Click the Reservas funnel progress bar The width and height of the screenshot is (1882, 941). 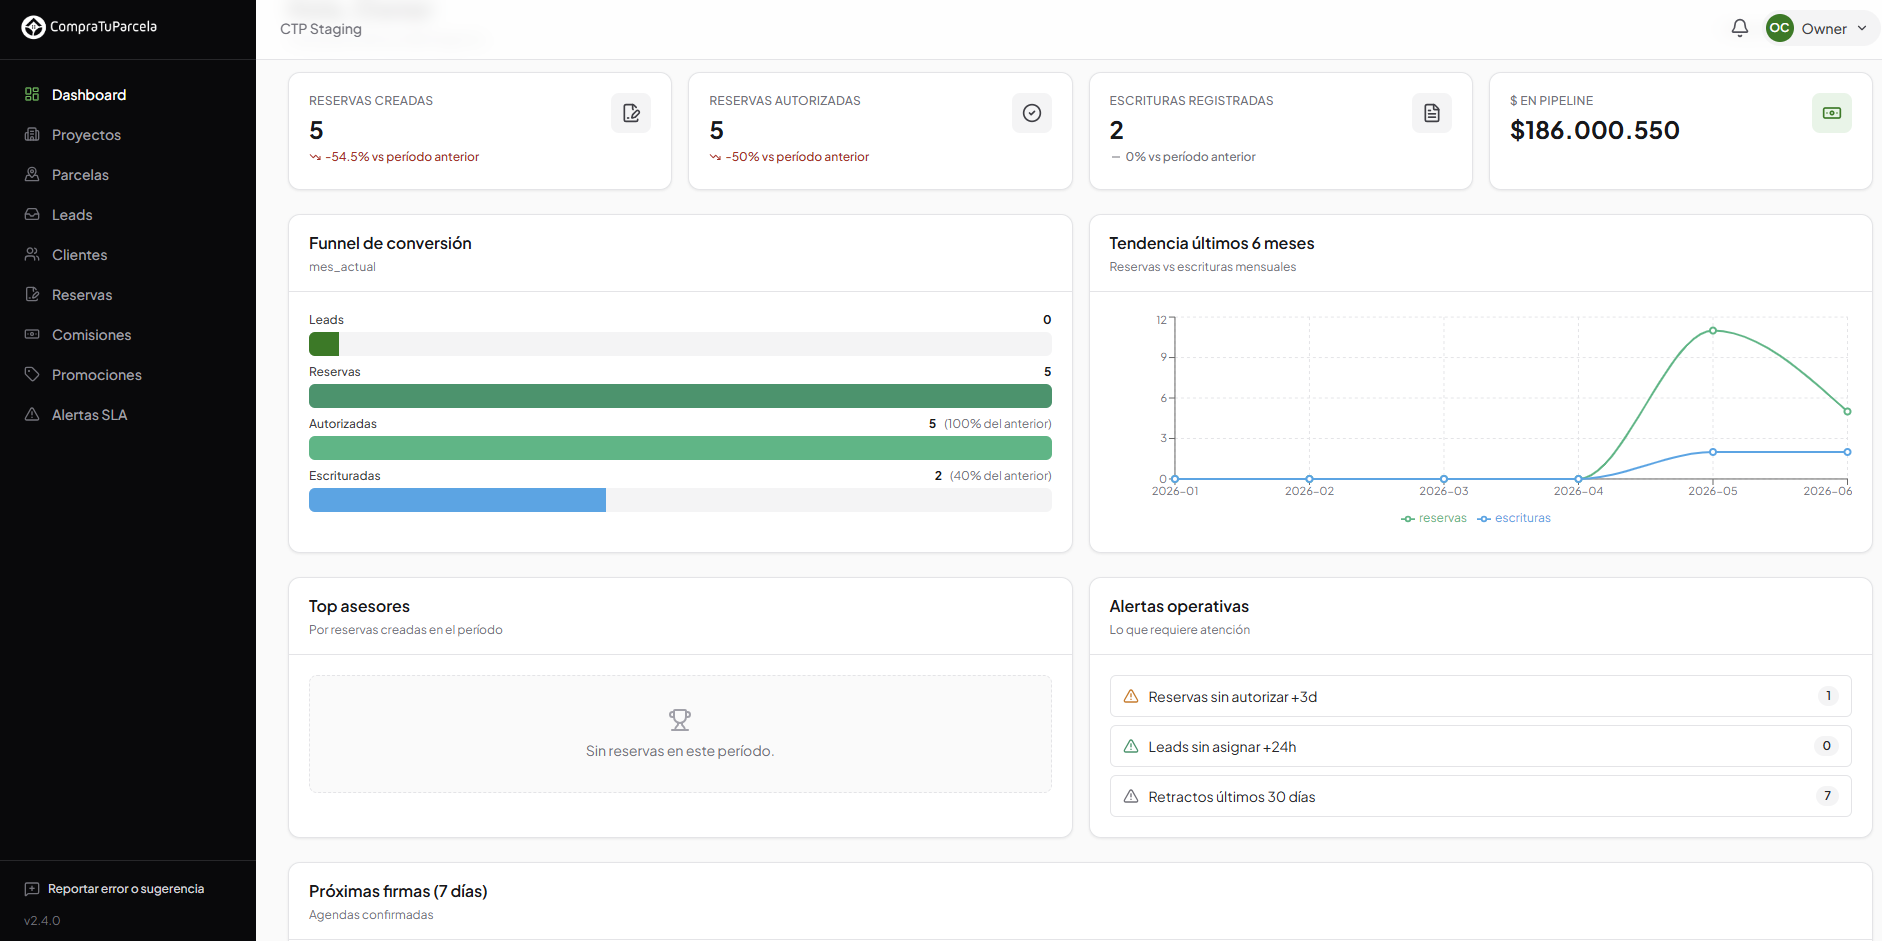[x=680, y=396]
